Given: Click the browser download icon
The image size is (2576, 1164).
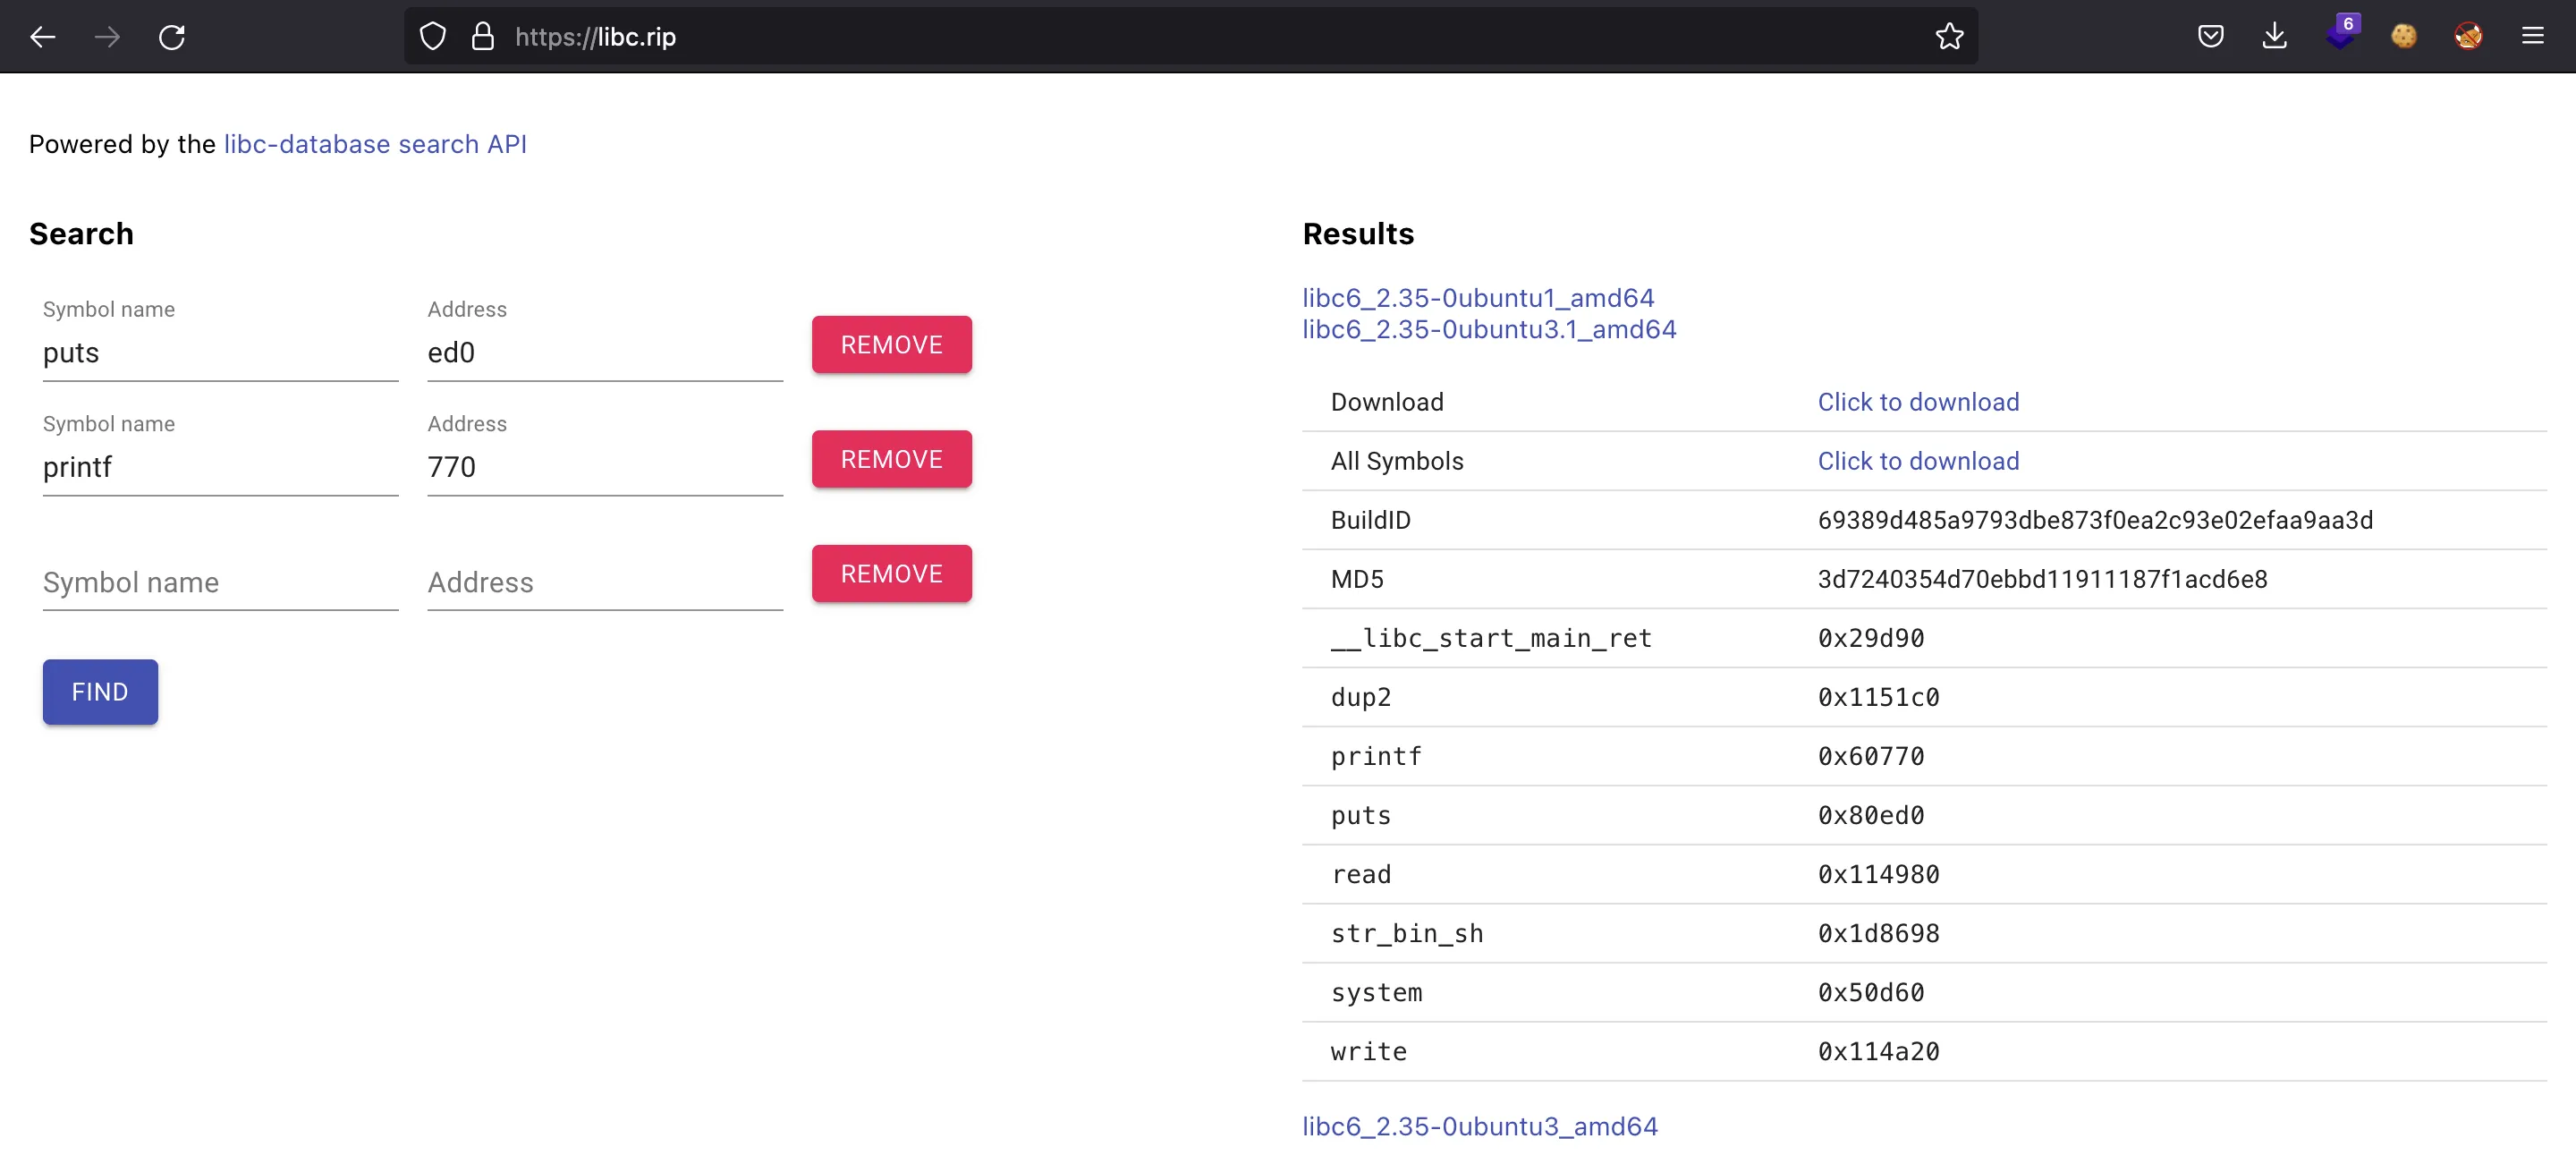Looking at the screenshot, I should [2275, 36].
